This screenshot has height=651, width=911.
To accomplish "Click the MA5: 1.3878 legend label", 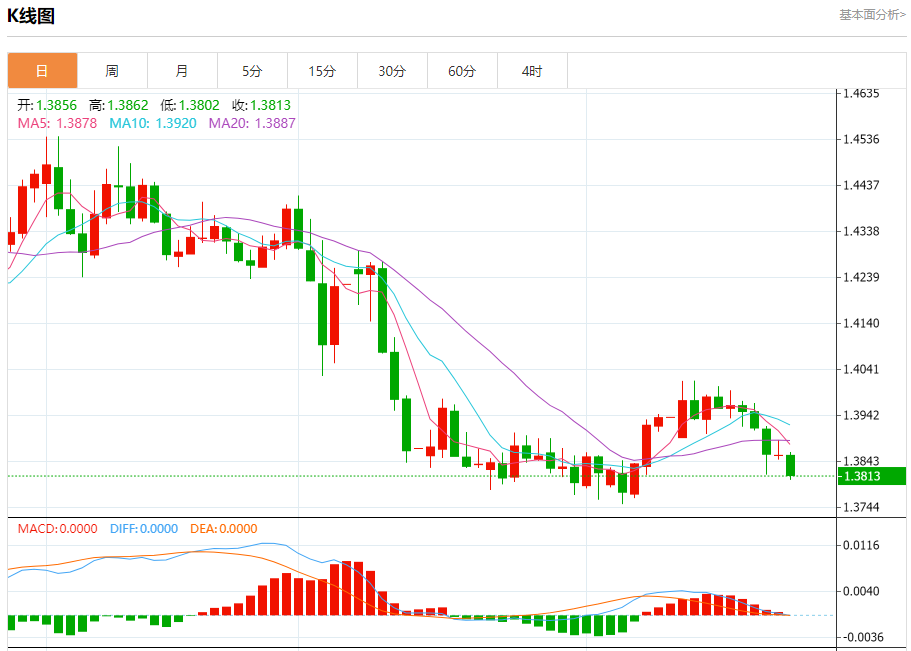I will [x=58, y=123].
